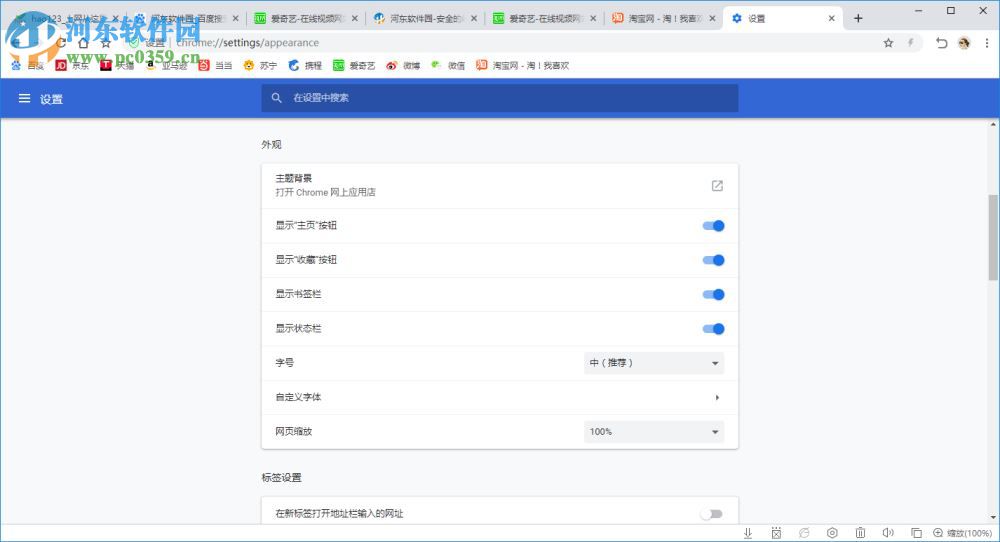Open the 淘宝网 bookmark in bookmarks bar
Screen dimensions: 1000x542
click(522, 65)
